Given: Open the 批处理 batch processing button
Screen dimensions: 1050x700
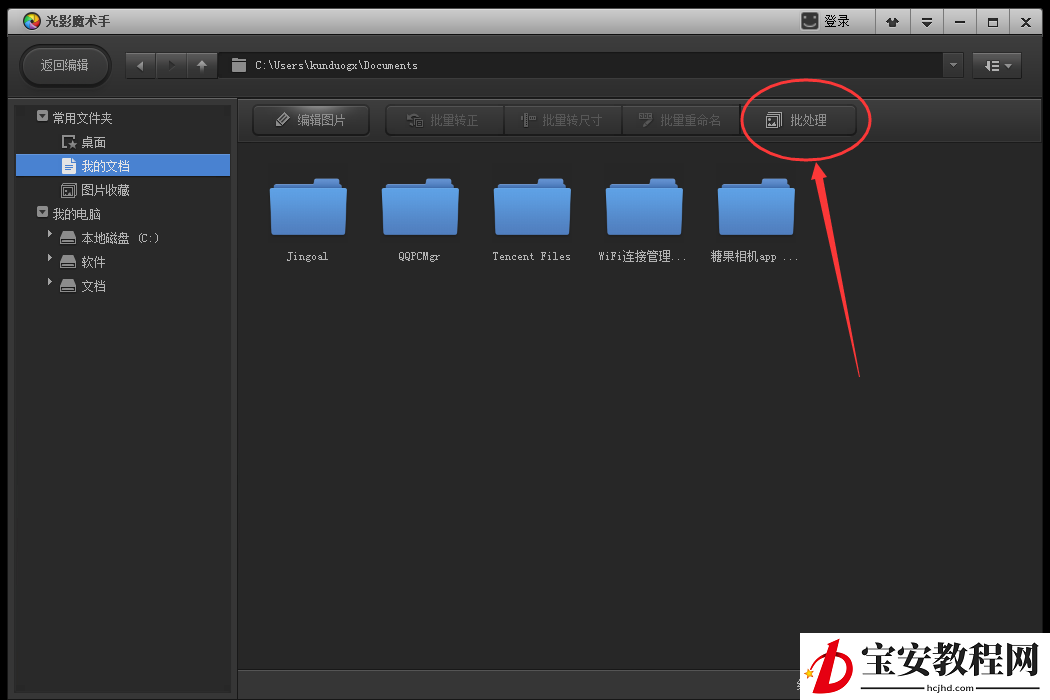Looking at the screenshot, I should (798, 121).
